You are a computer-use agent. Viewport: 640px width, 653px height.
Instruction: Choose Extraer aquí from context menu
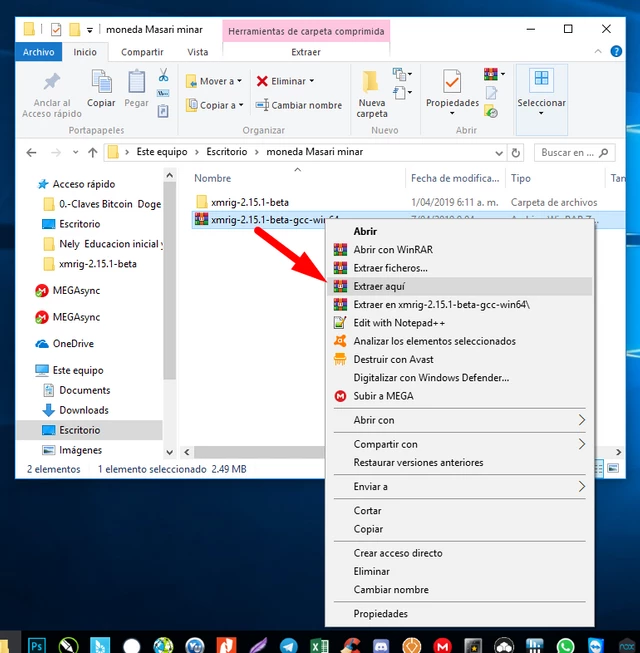click(x=460, y=287)
